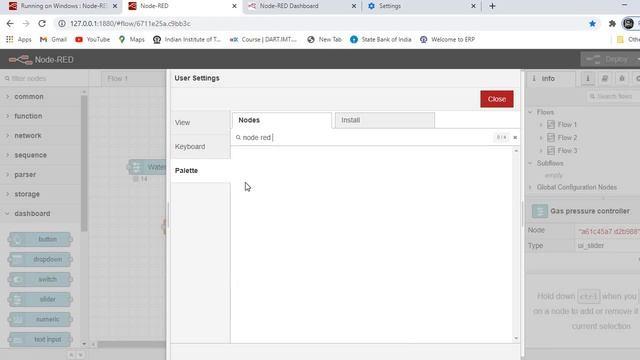The width and height of the screenshot is (640, 360).
Task: Open the Apps bookmark shortcut
Action: point(19,40)
